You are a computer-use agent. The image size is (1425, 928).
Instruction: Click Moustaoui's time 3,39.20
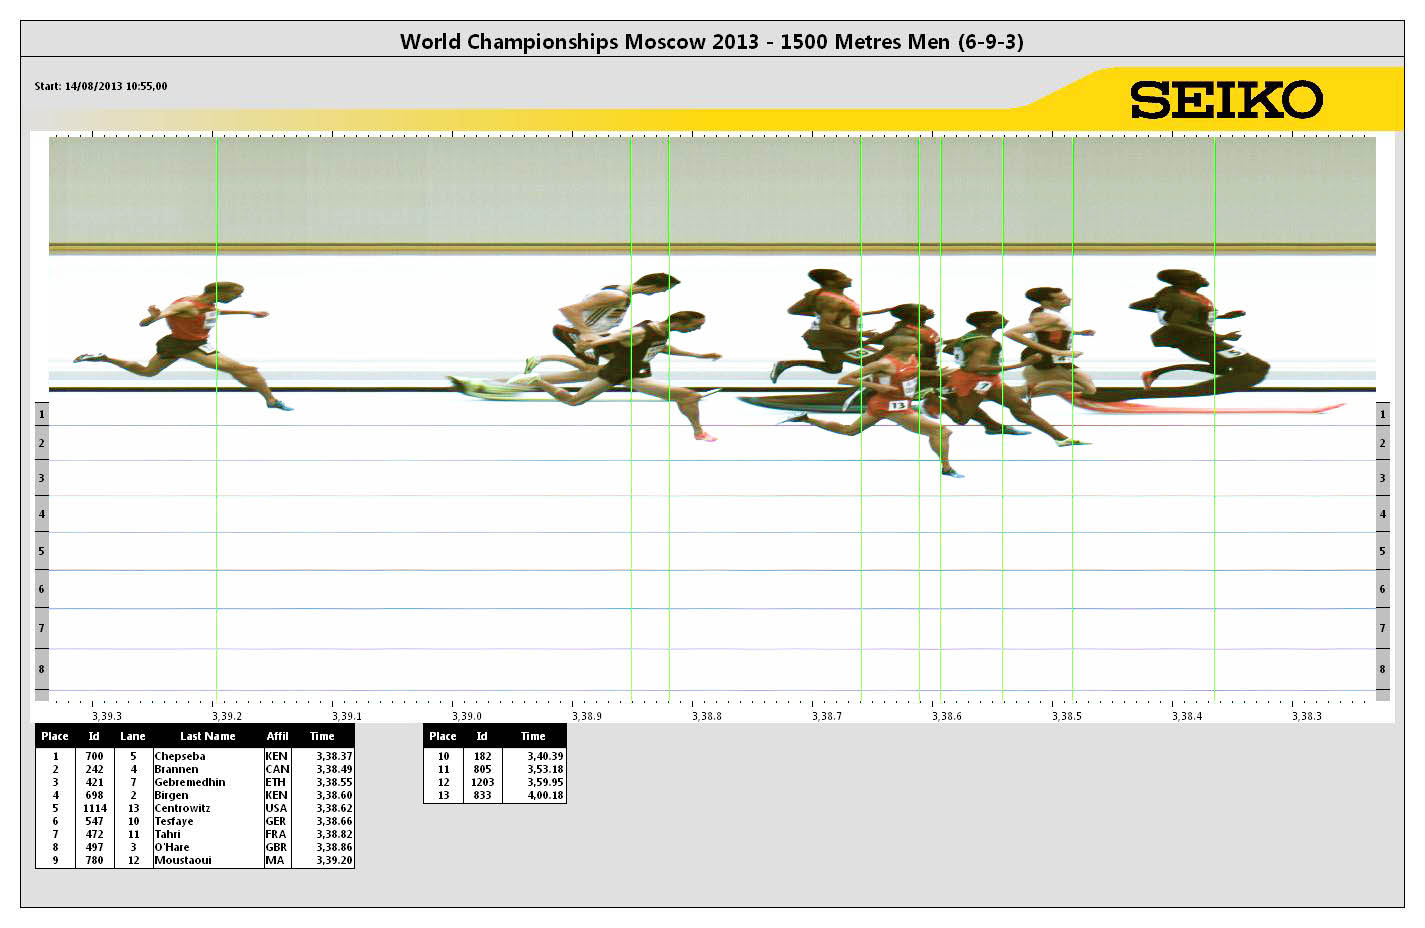(x=334, y=860)
